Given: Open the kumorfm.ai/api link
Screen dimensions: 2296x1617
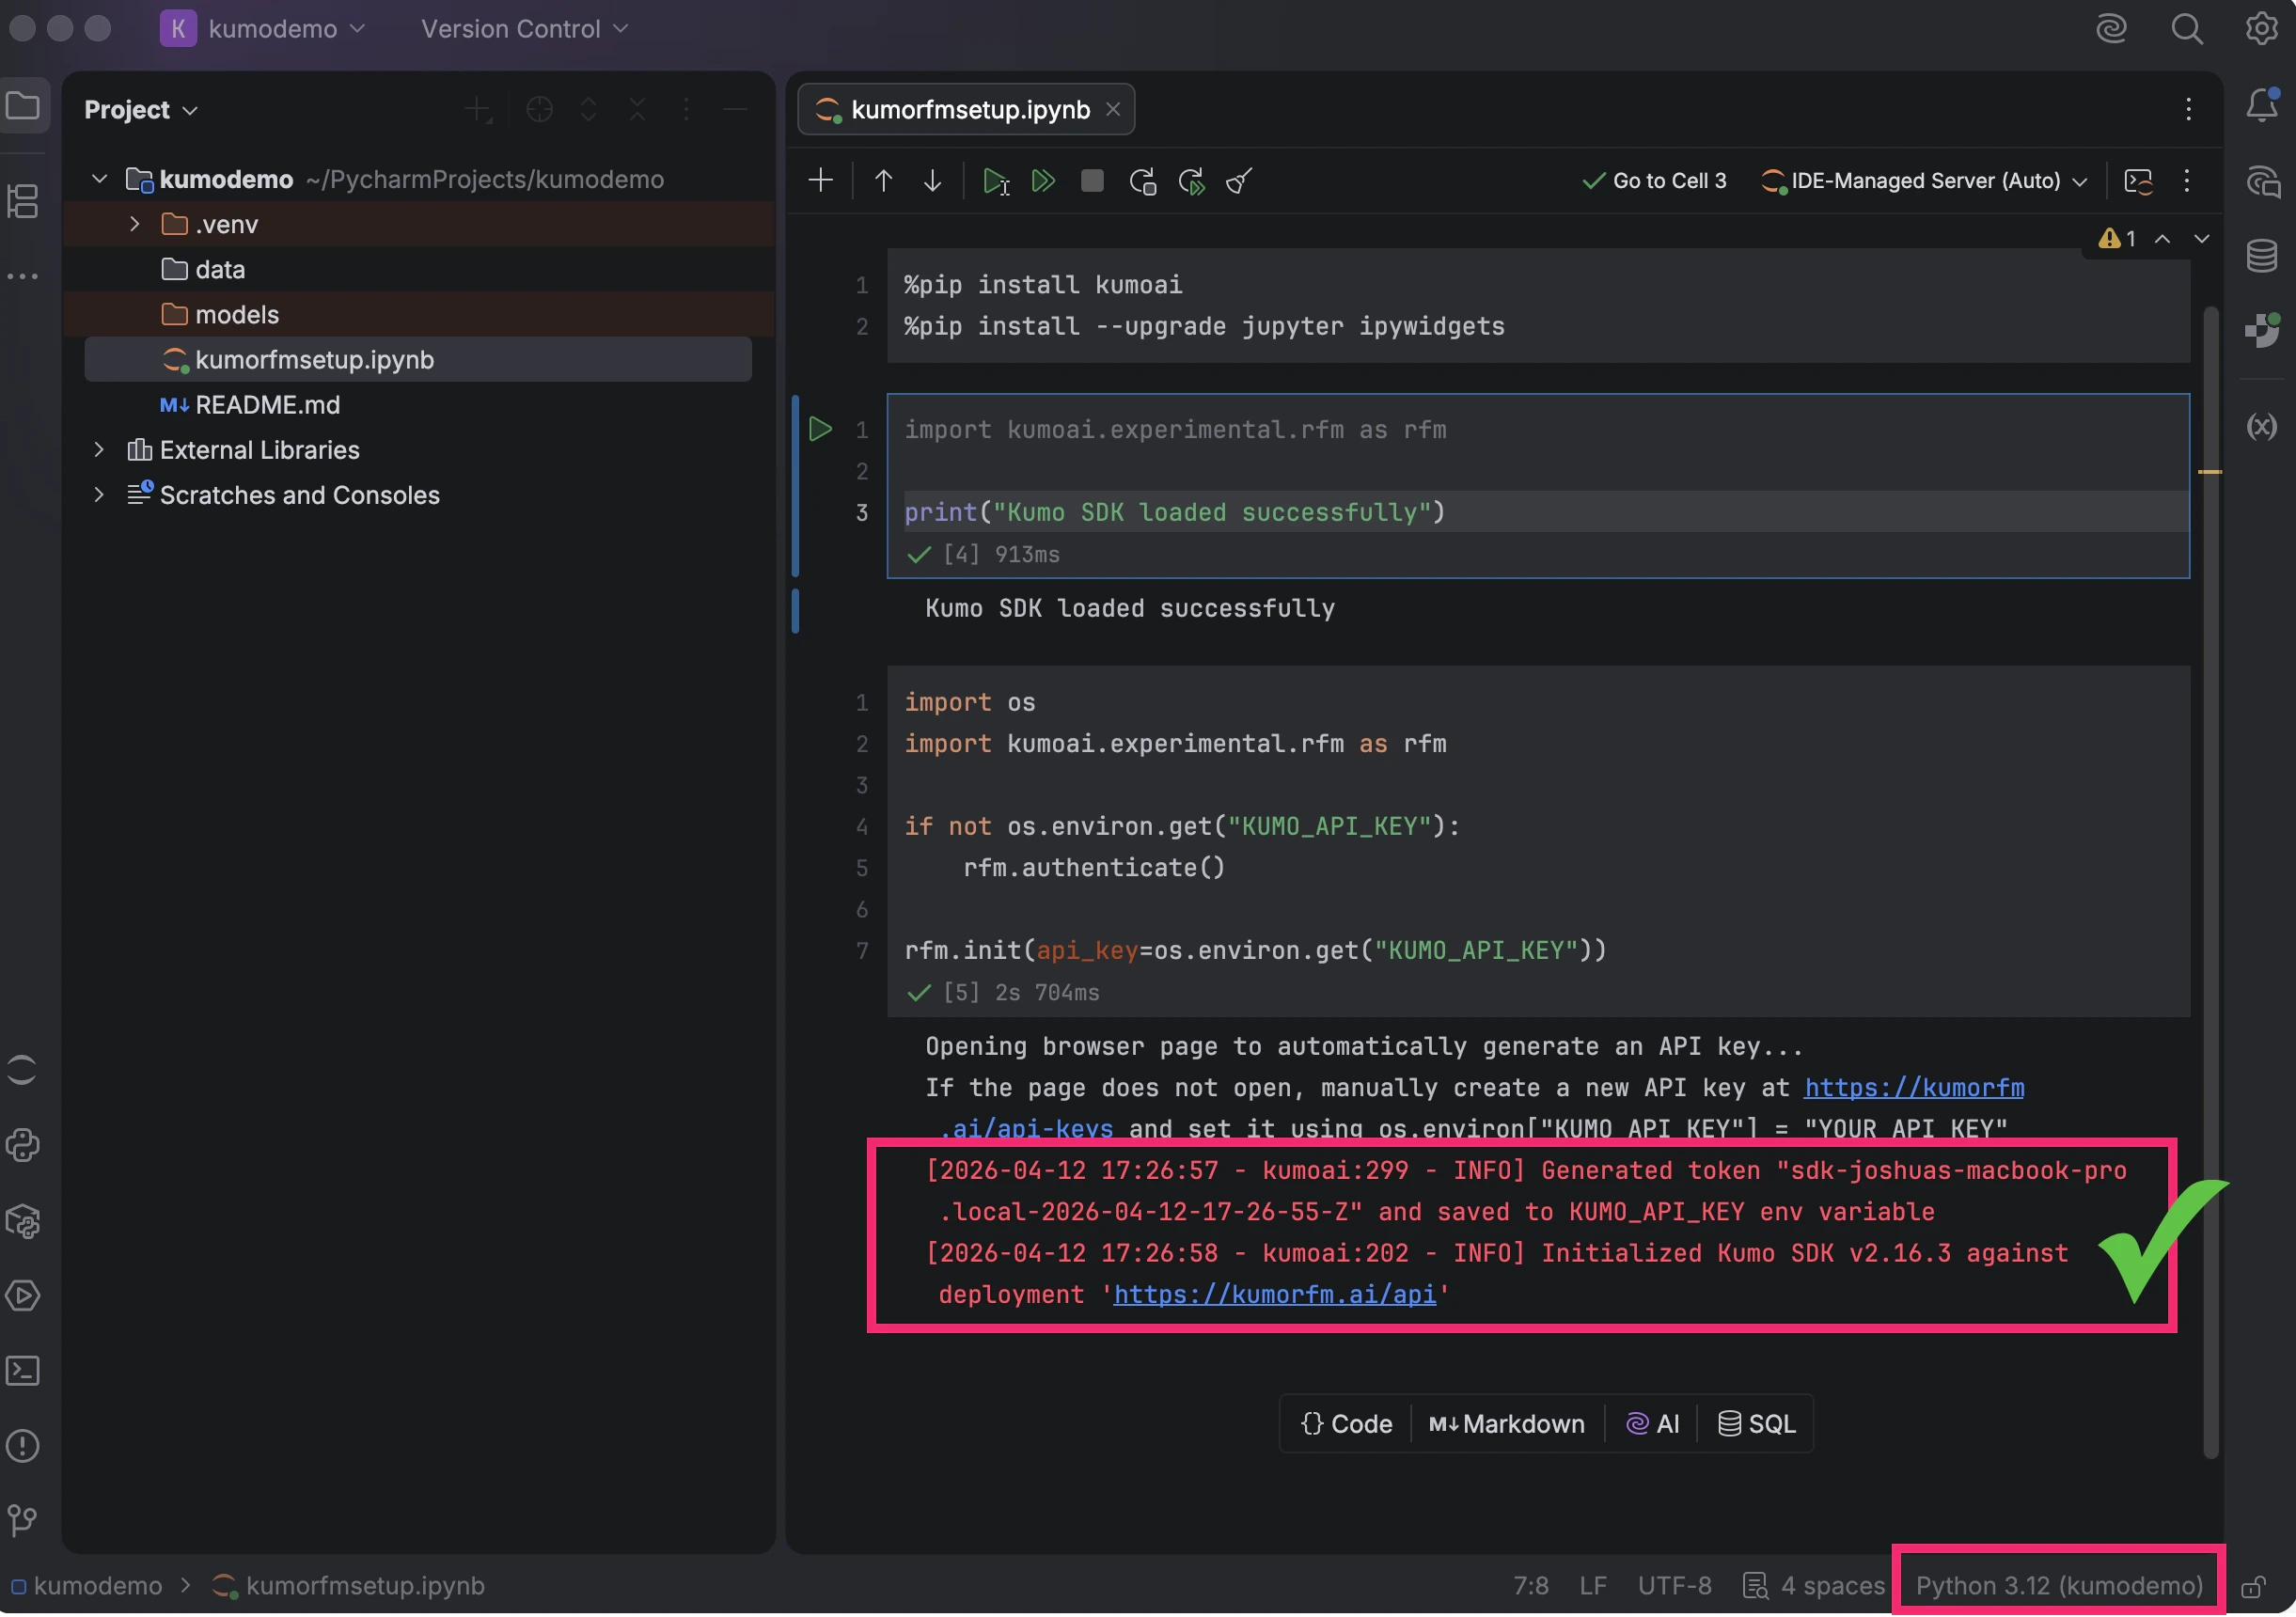Looking at the screenshot, I should 1274,1294.
